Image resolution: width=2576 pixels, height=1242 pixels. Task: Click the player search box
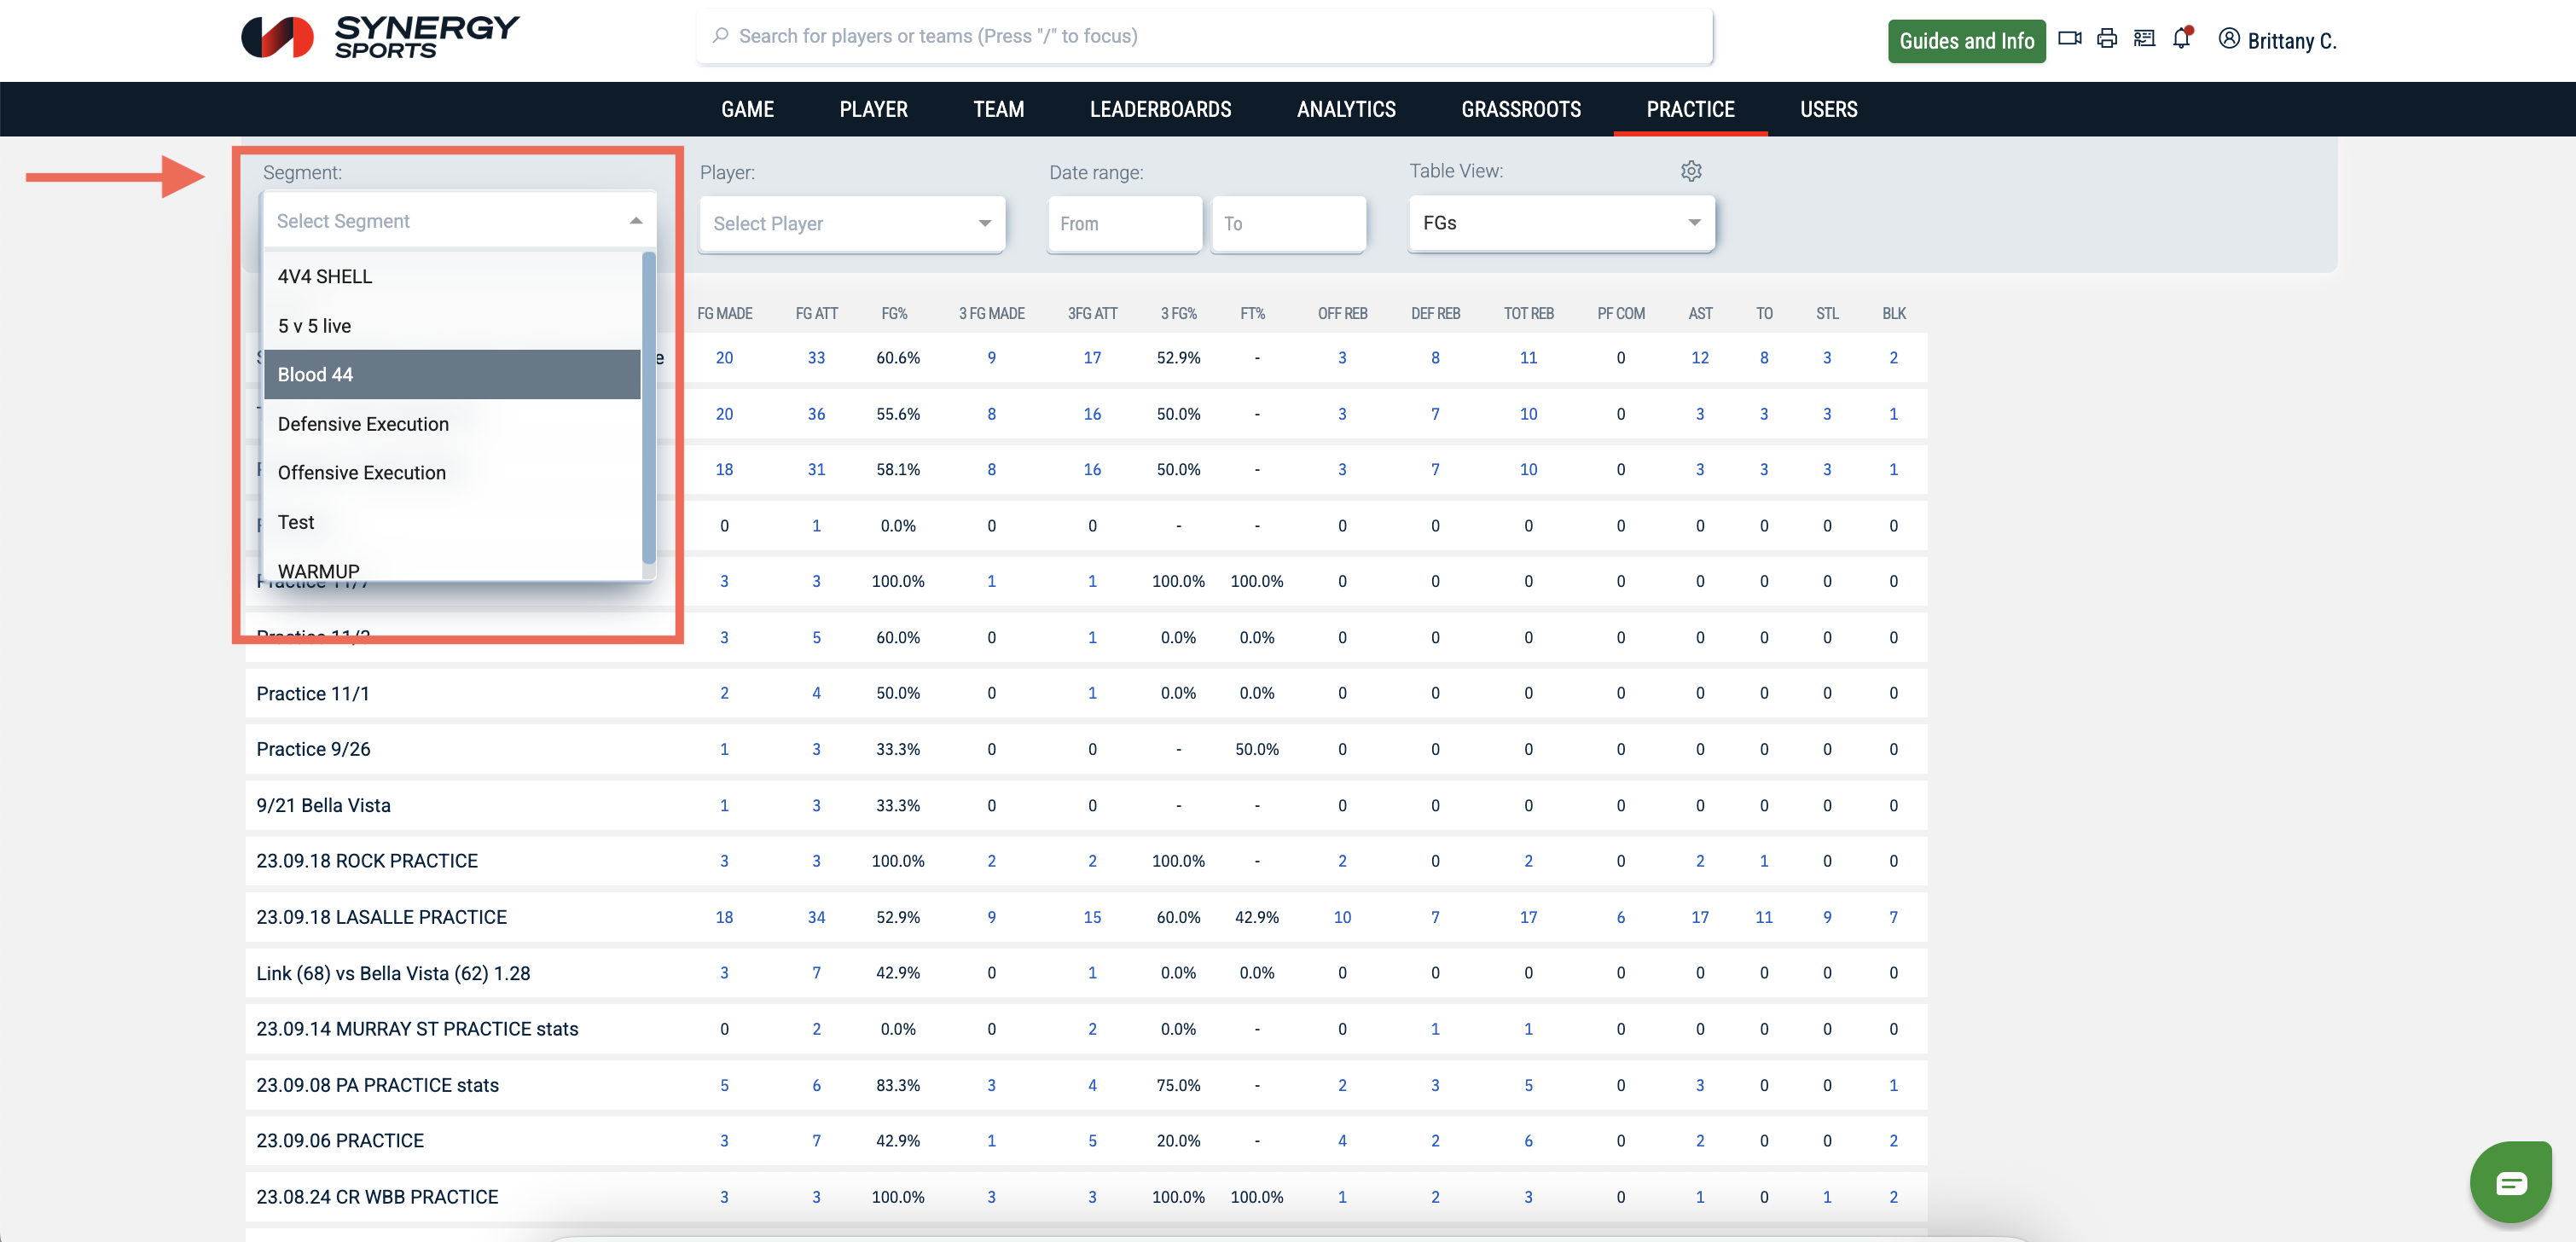click(1204, 37)
